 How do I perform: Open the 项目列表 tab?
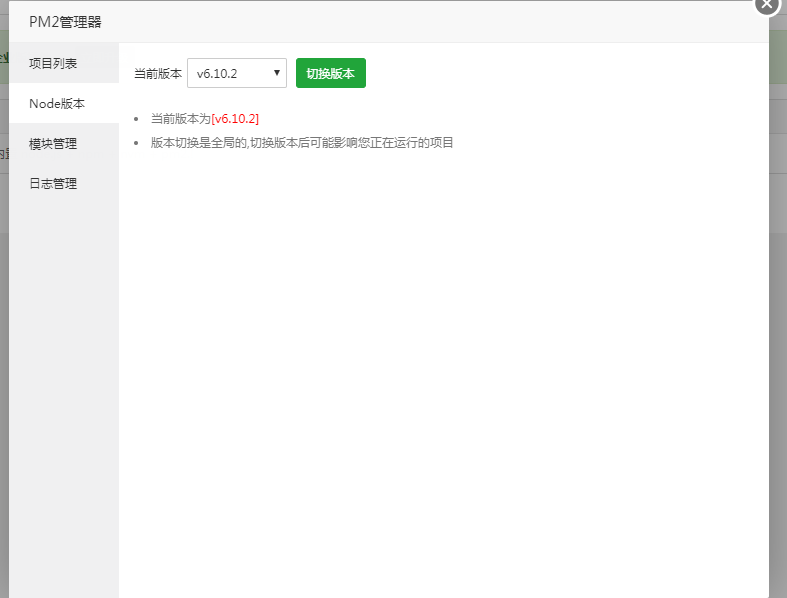tap(64, 63)
